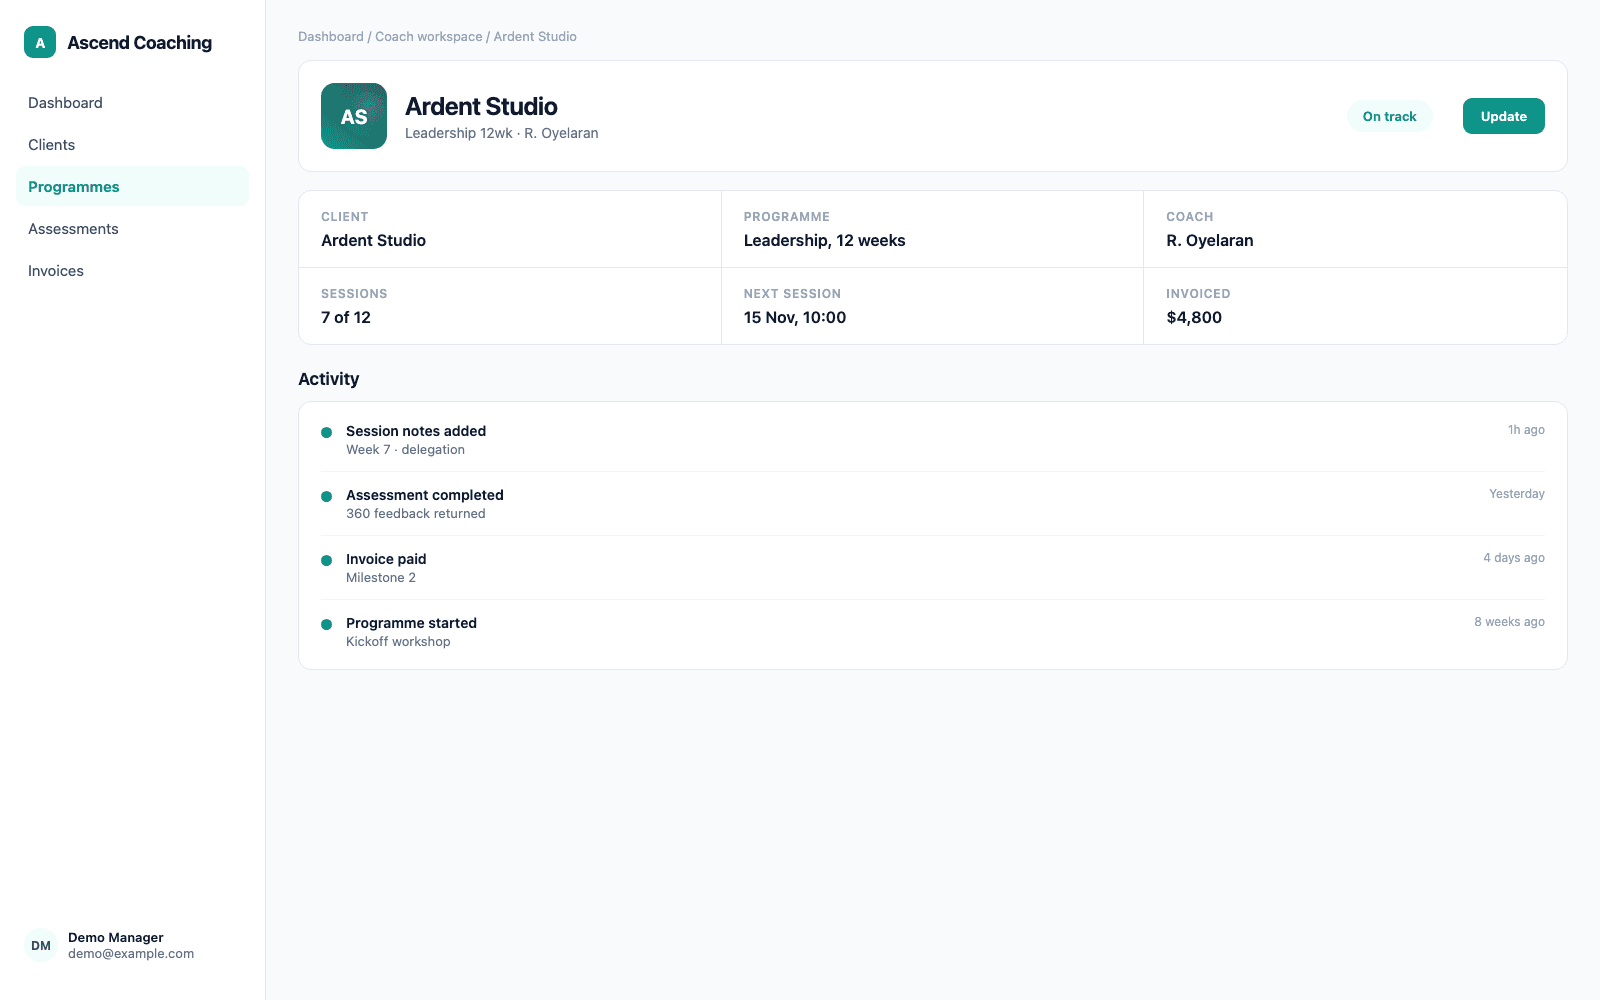Click the Sessions value 7 of 12
The height and width of the screenshot is (1000, 1600).
(x=346, y=317)
